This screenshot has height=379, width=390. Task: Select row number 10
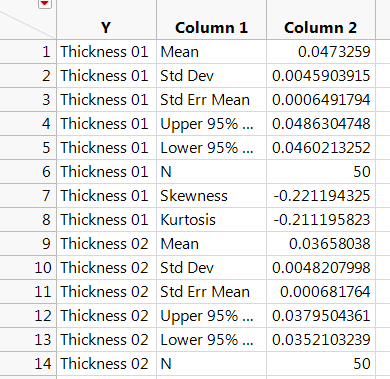[28, 268]
